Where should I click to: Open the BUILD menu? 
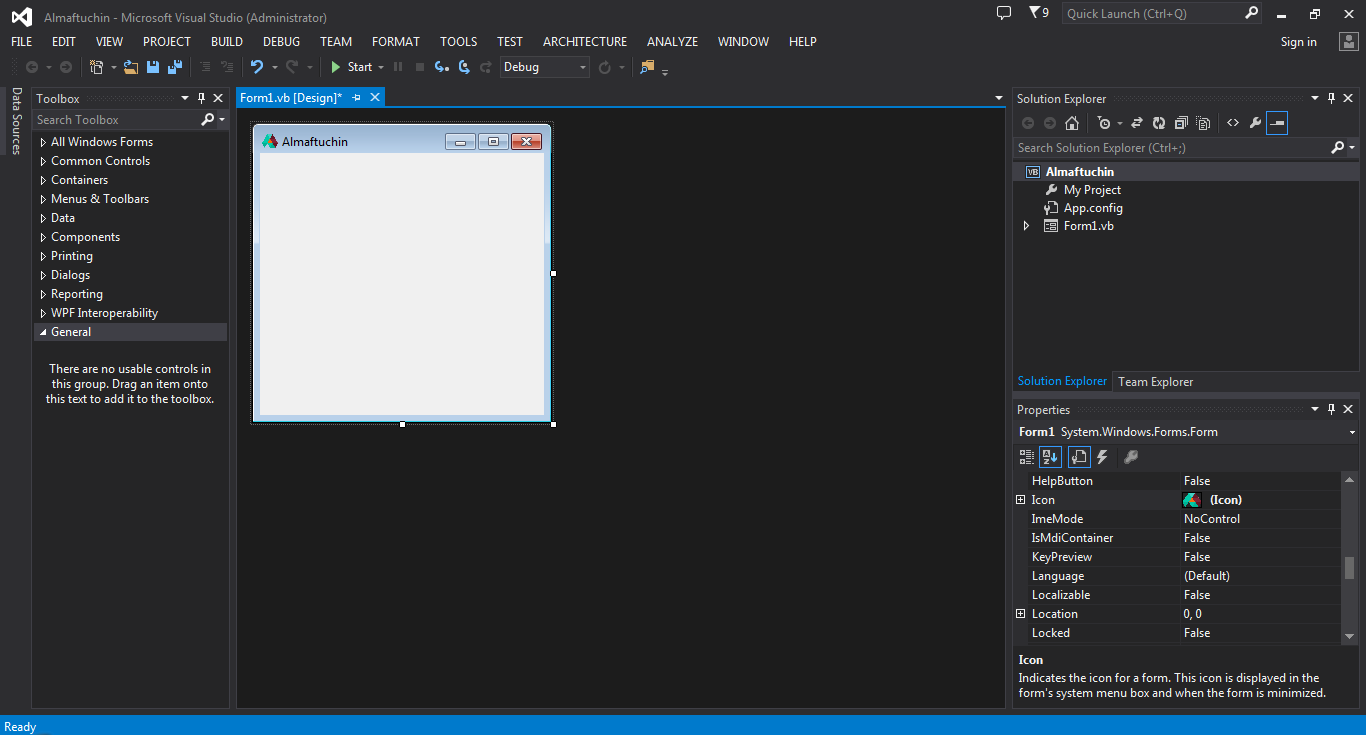(227, 41)
